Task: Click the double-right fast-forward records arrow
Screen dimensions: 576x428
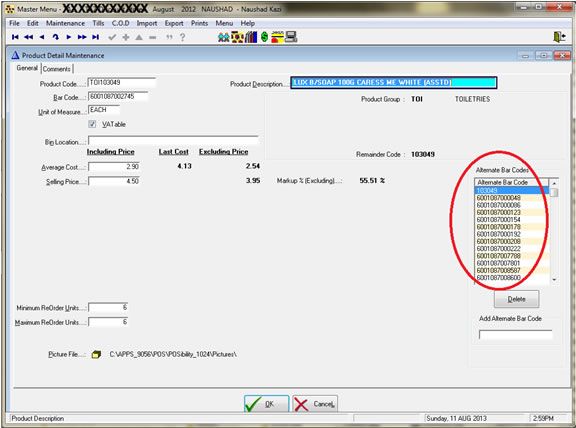Action: tap(82, 37)
